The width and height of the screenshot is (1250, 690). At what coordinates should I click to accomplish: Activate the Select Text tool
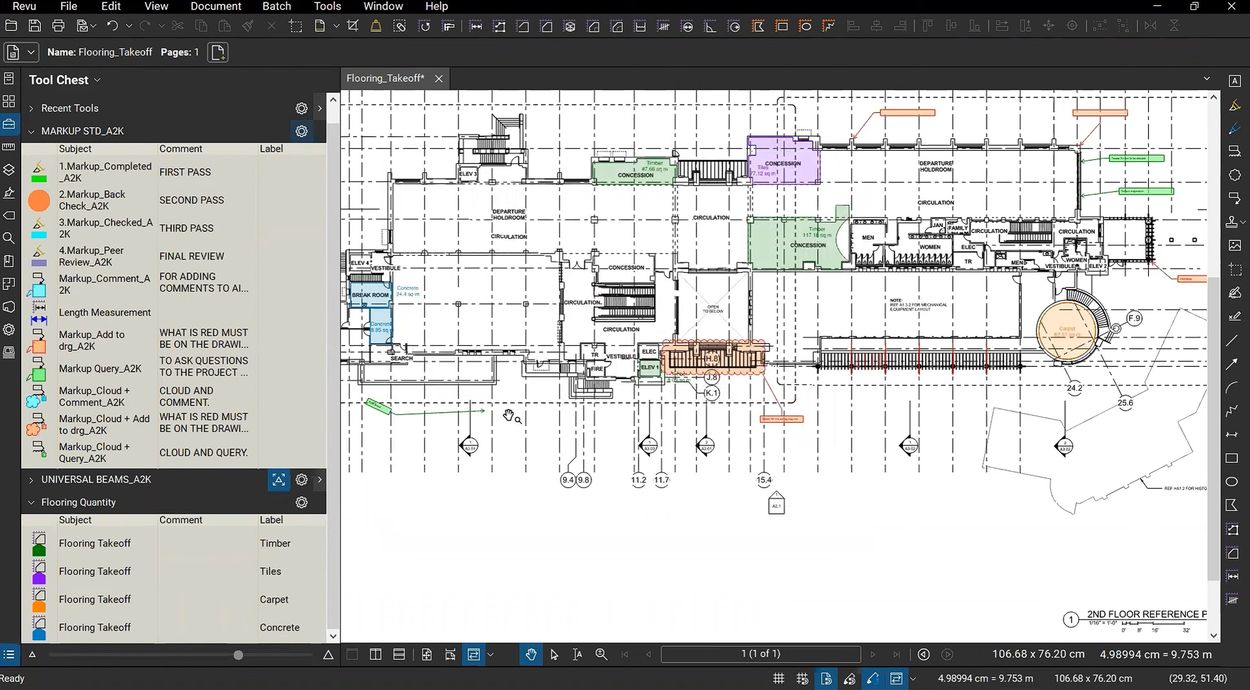pyautogui.click(x=577, y=654)
